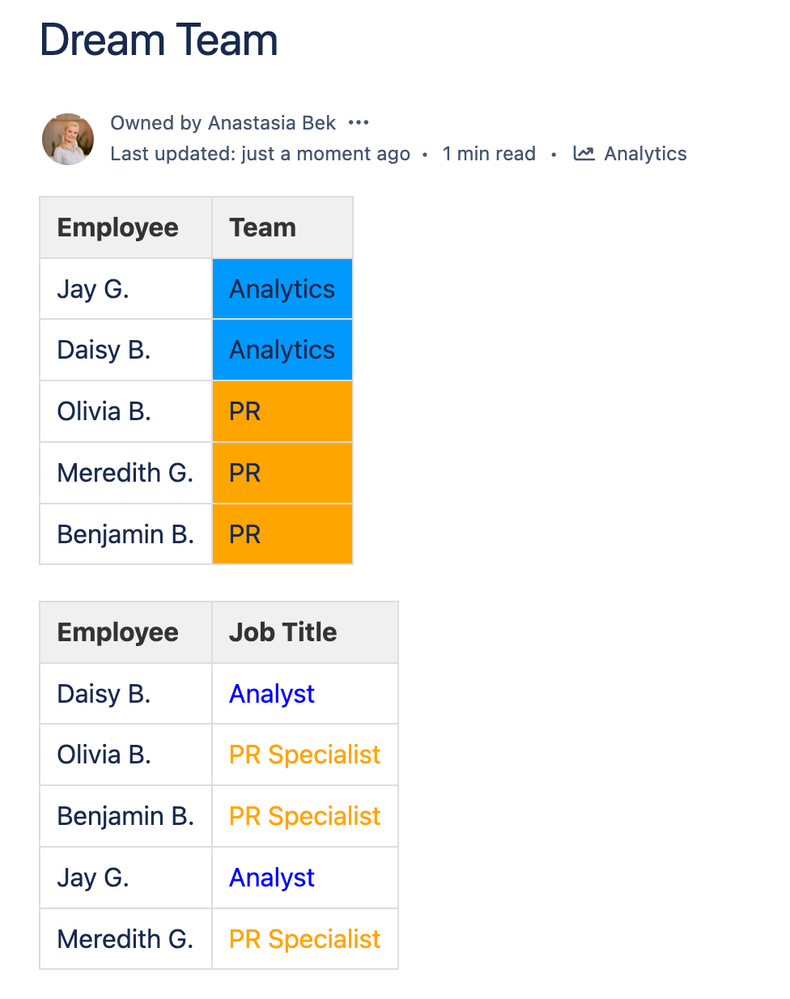The height and width of the screenshot is (999, 790).
Task: Select Daisy B.'s blue Analytics cell
Action: [282, 350]
